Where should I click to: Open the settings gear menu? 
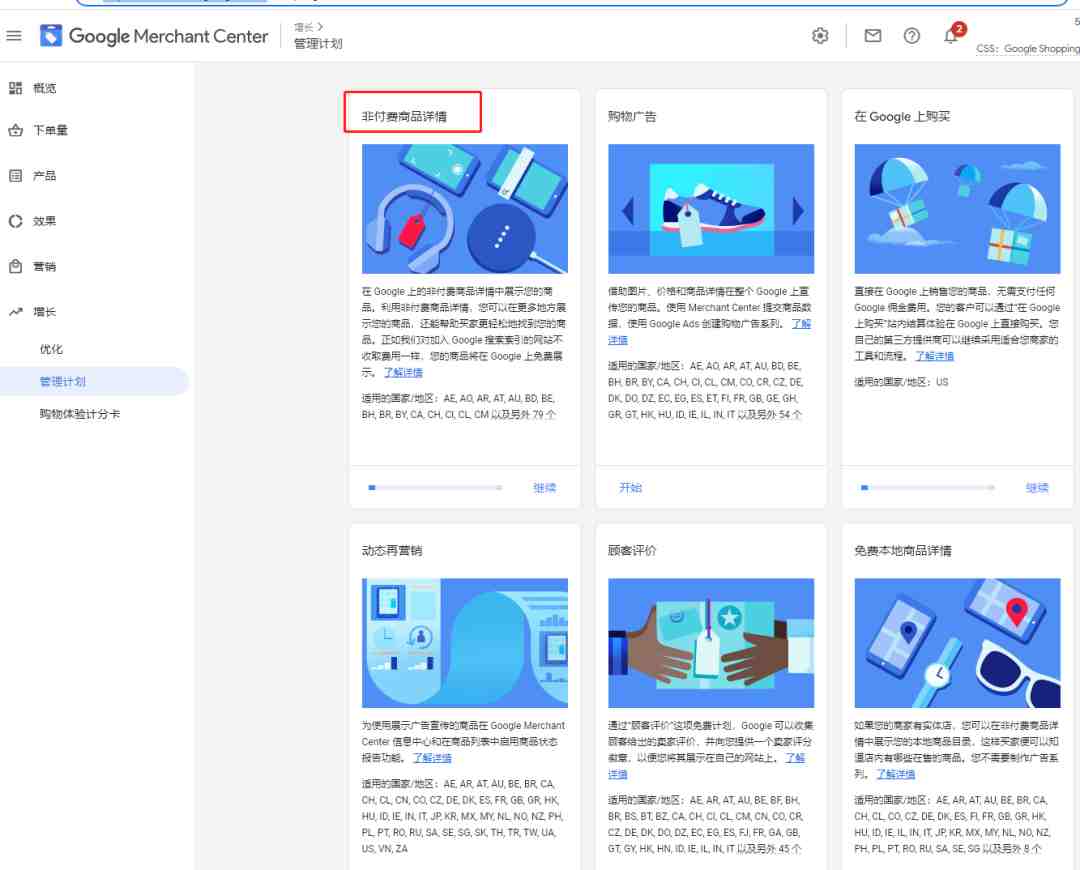pos(820,36)
